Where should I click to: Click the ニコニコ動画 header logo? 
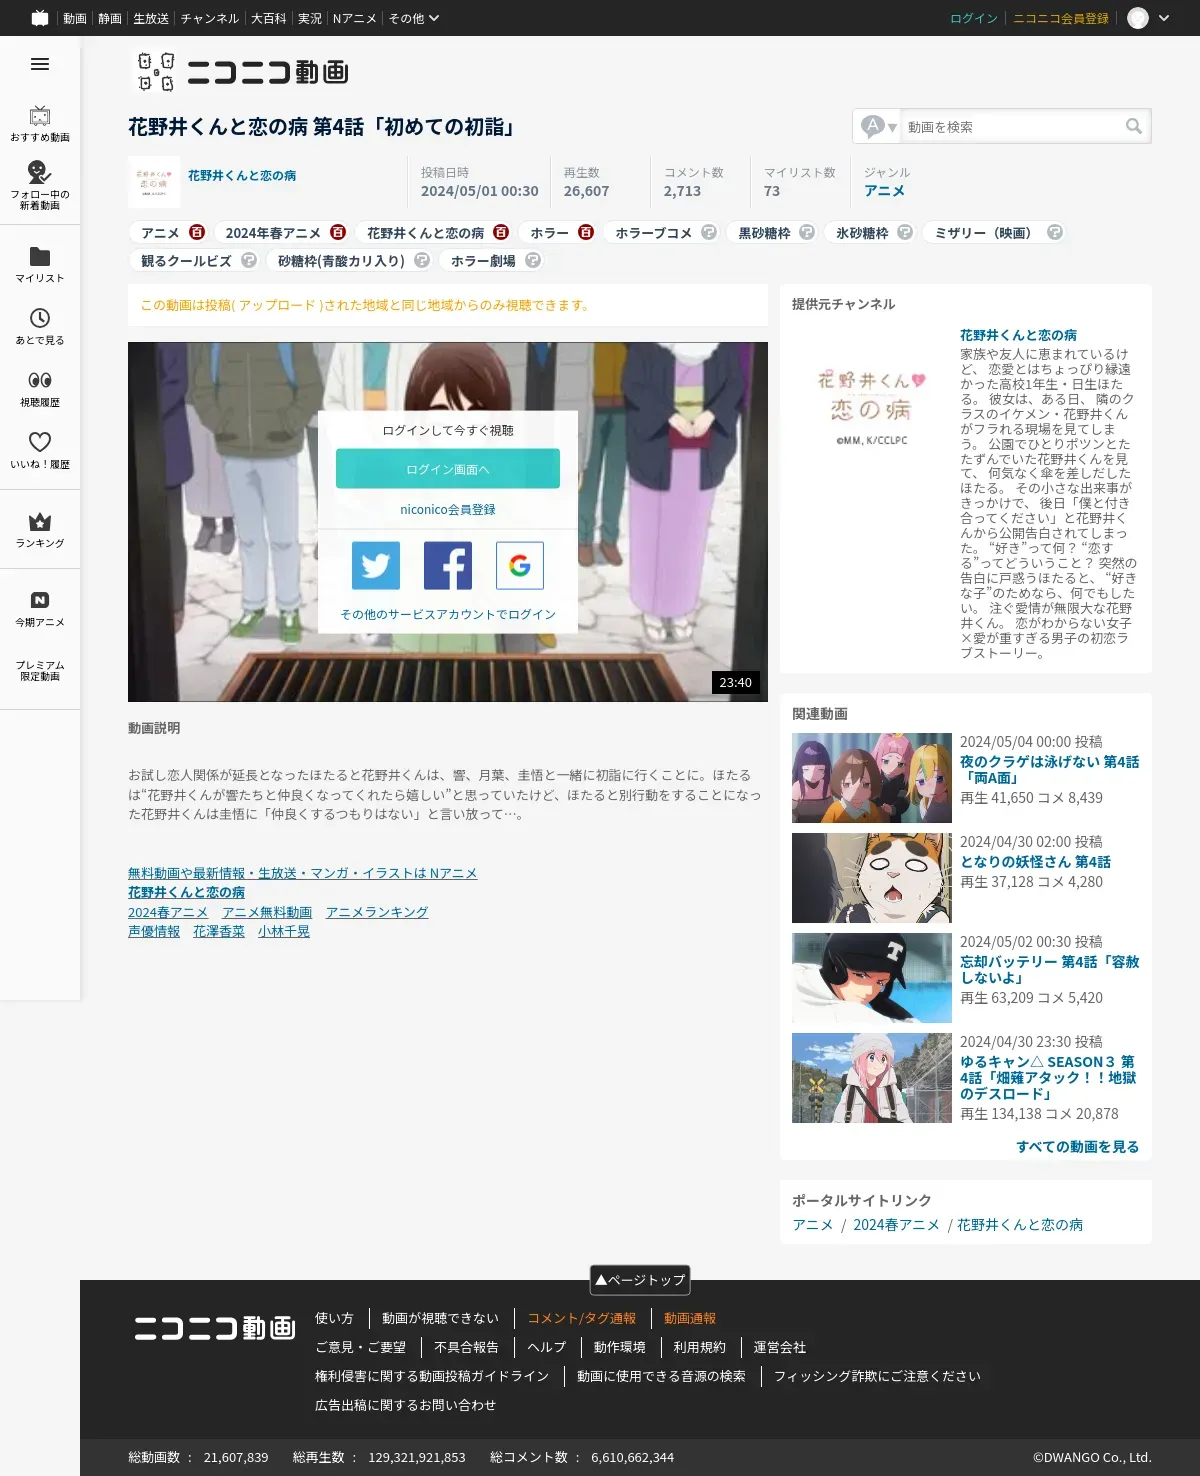click(x=243, y=72)
